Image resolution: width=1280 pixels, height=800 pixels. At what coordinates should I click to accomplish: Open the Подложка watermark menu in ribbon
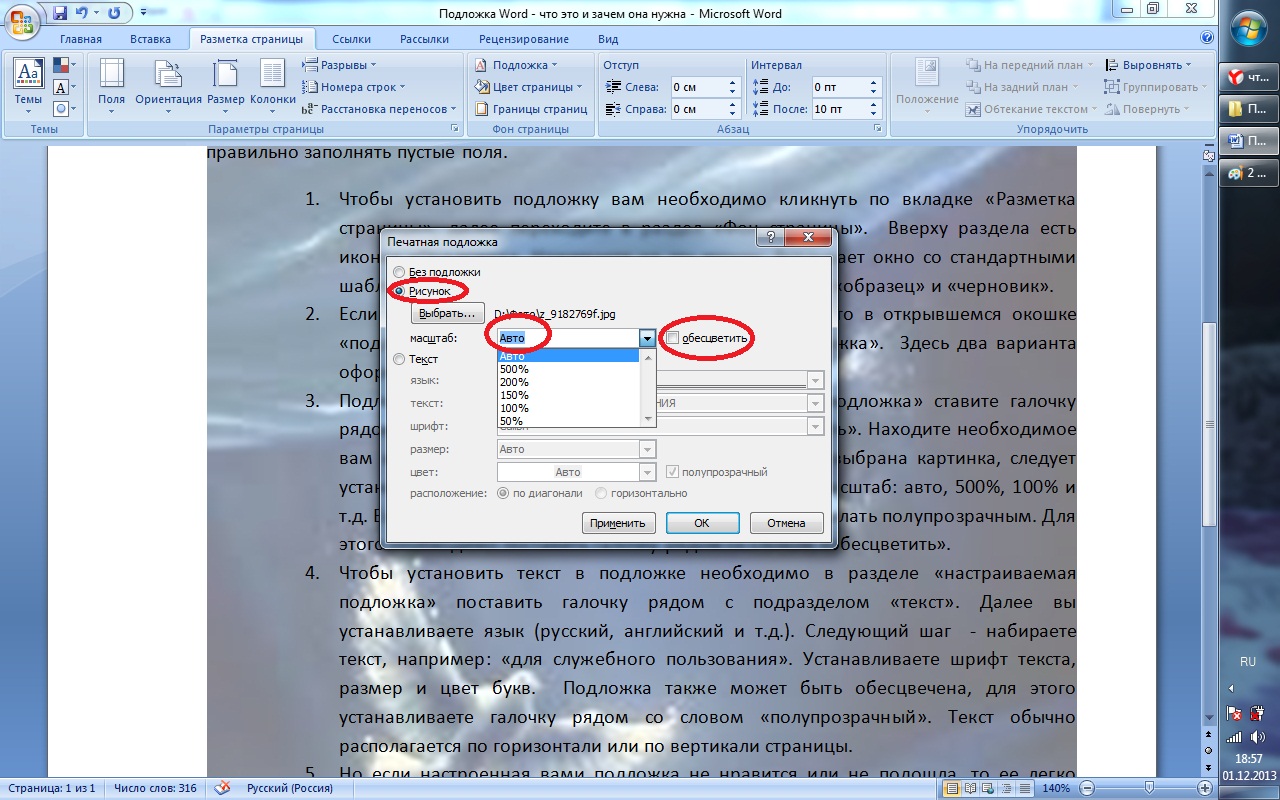pyautogui.click(x=517, y=65)
